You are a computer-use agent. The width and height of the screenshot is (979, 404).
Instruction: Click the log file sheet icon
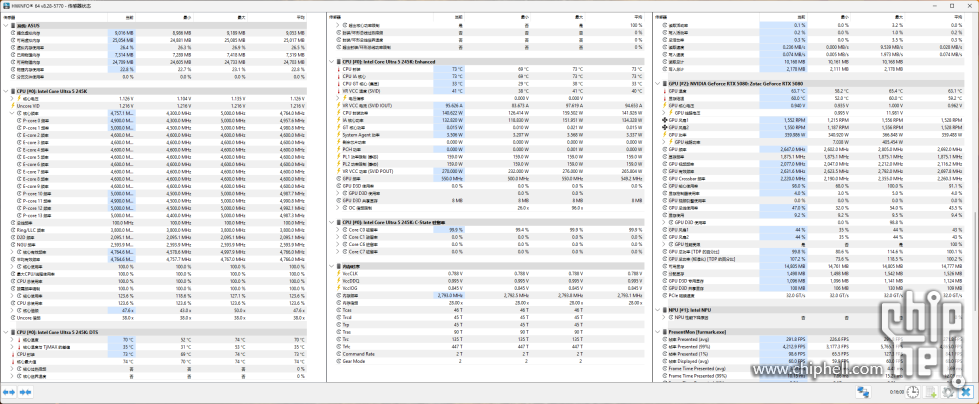tap(931, 391)
